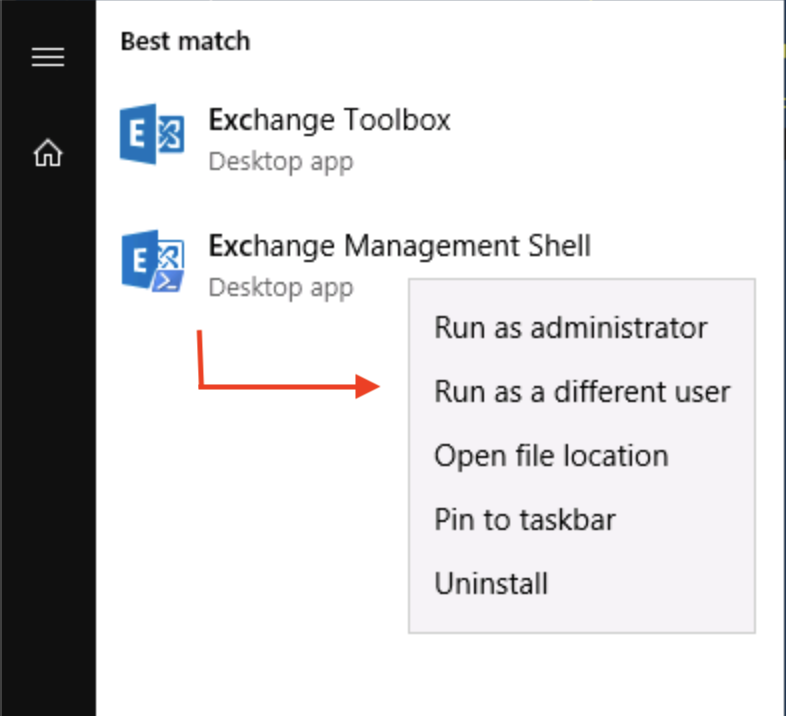786x716 pixels.
Task: Click empty dark sidebar area below Home
Action: coord(48,426)
